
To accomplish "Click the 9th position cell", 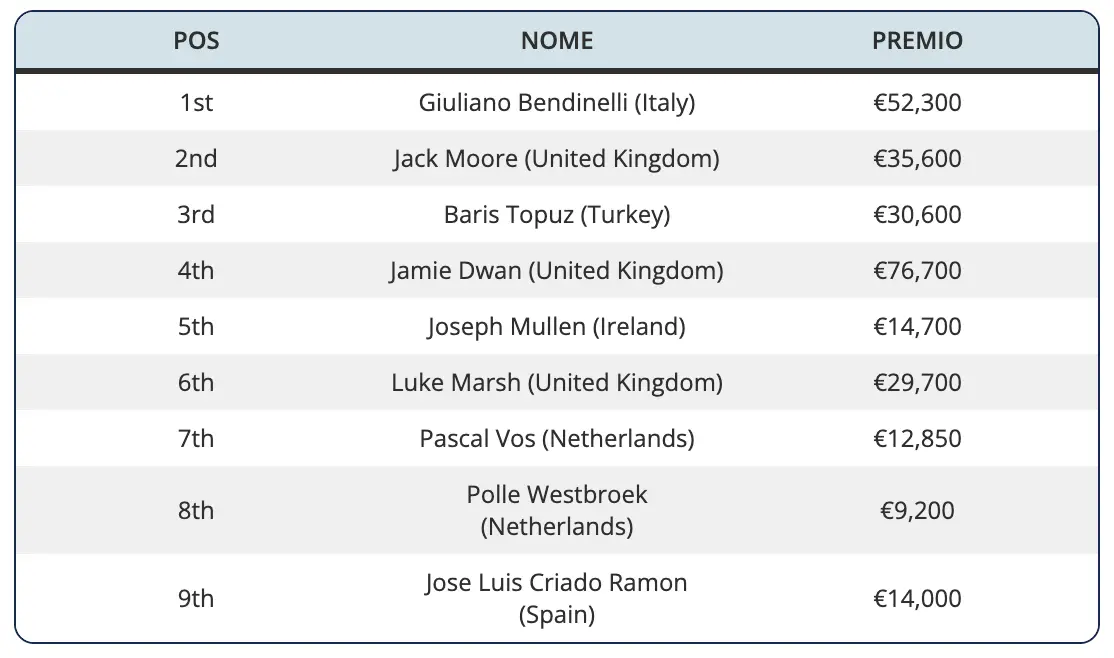I will point(196,598).
